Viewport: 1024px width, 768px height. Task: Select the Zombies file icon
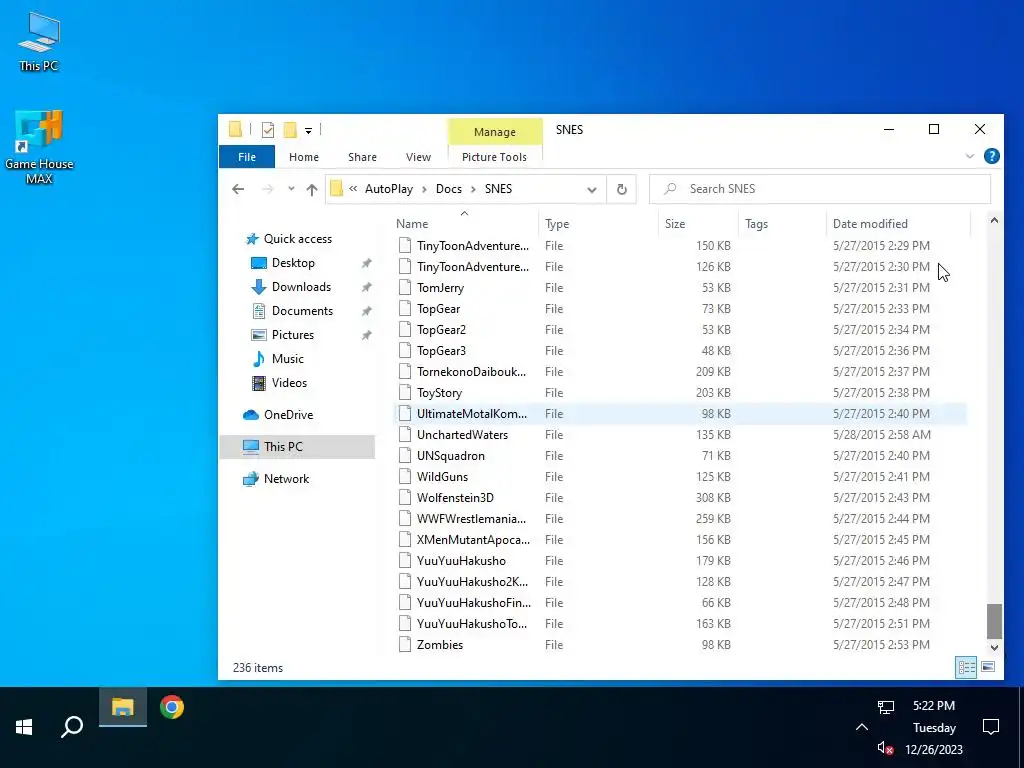coord(405,645)
